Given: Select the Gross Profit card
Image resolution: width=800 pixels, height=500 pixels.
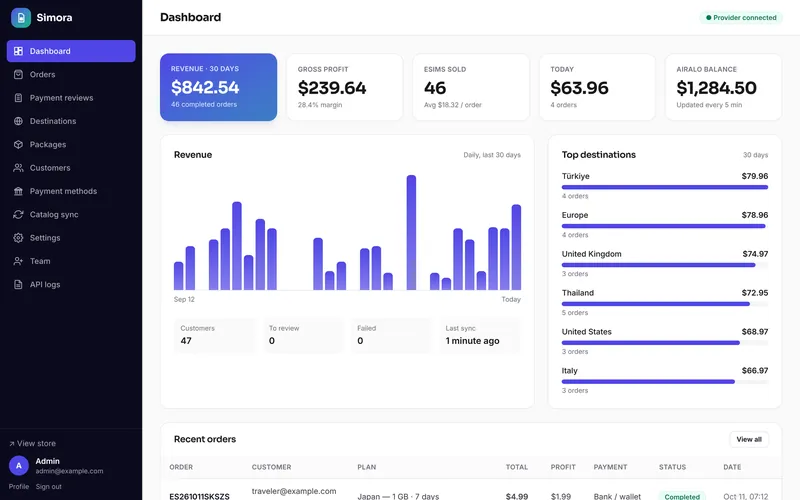Looking at the screenshot, I should (x=345, y=87).
